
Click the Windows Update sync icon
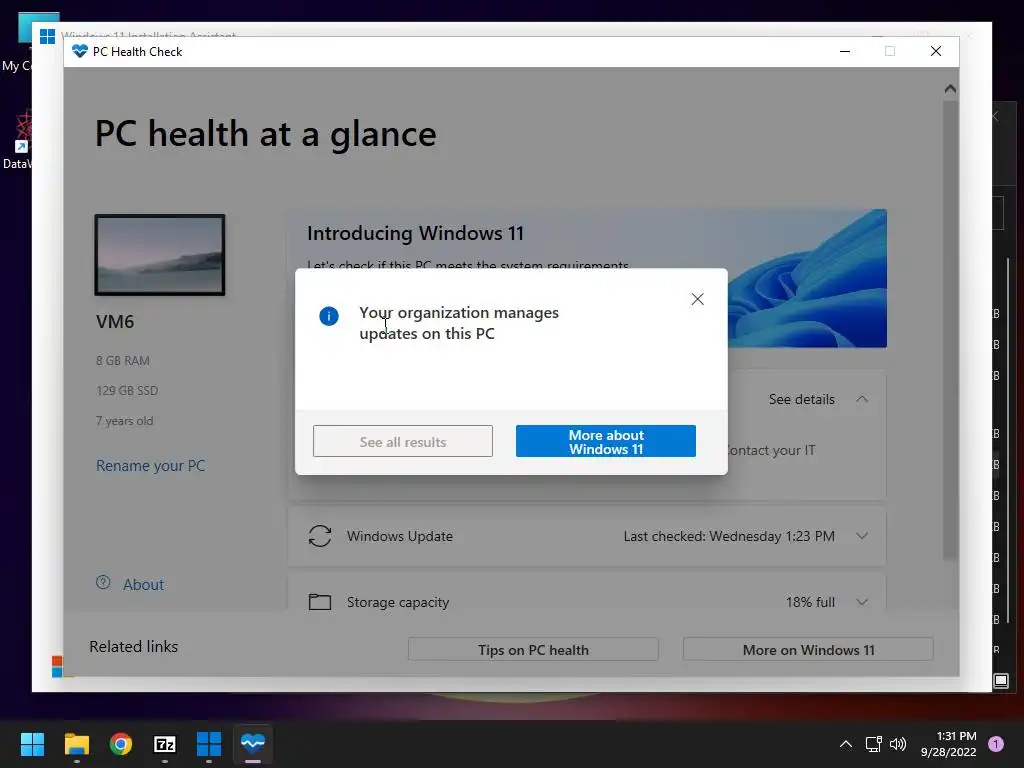[x=320, y=536]
